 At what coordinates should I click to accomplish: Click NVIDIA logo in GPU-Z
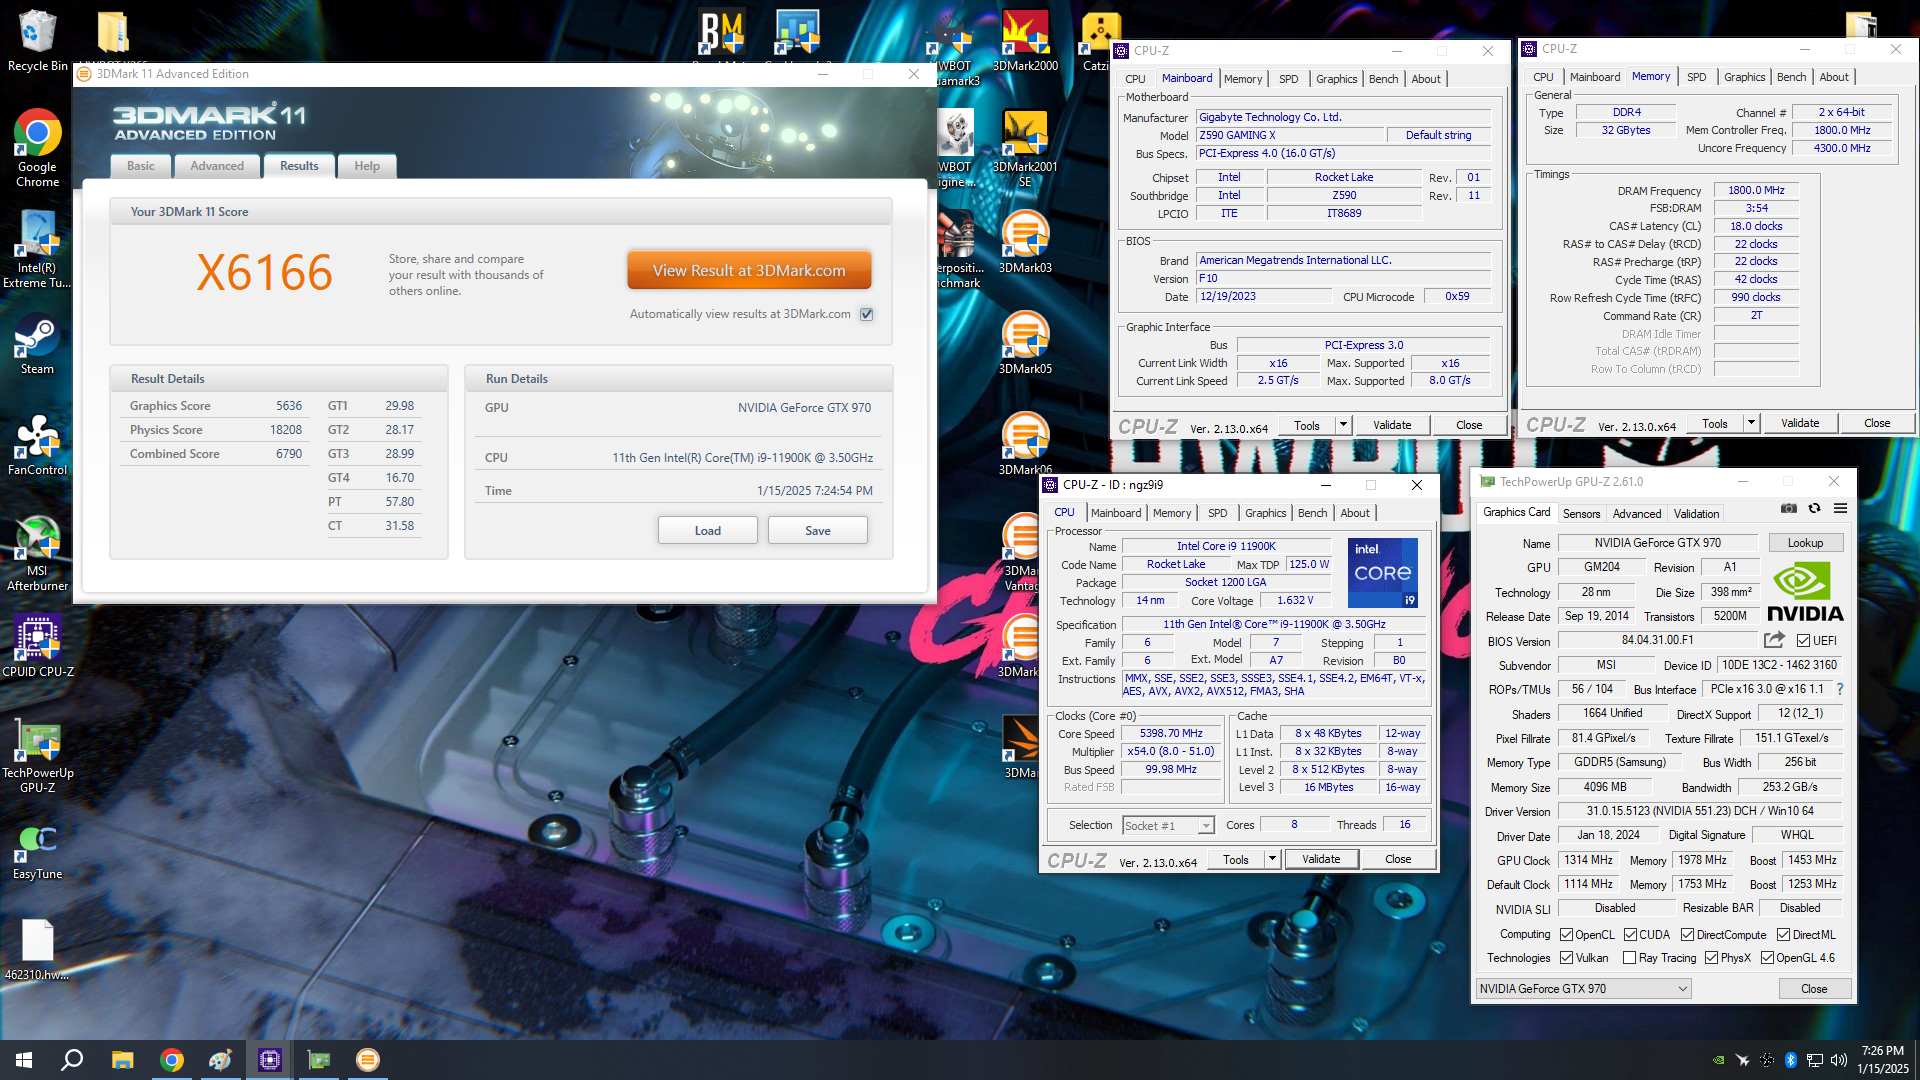click(1805, 593)
